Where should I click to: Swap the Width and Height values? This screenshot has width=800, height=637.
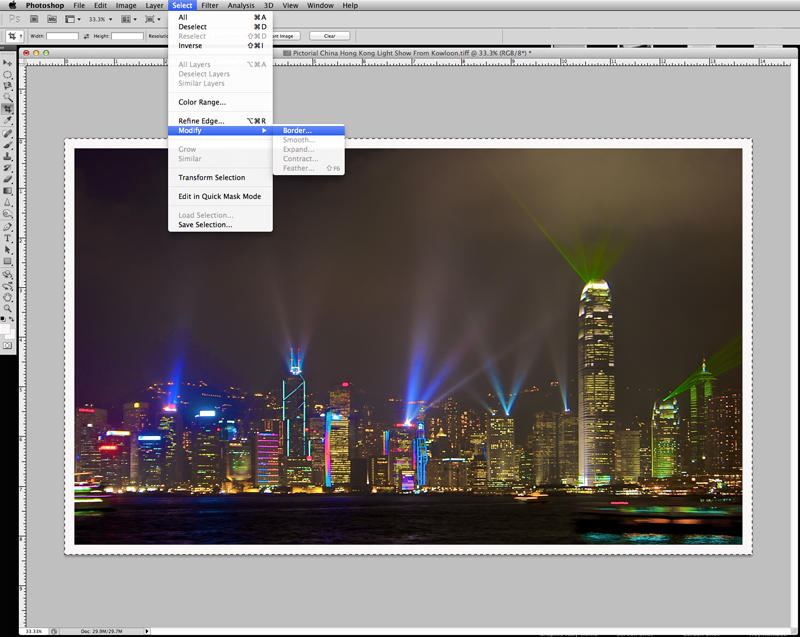coord(86,36)
